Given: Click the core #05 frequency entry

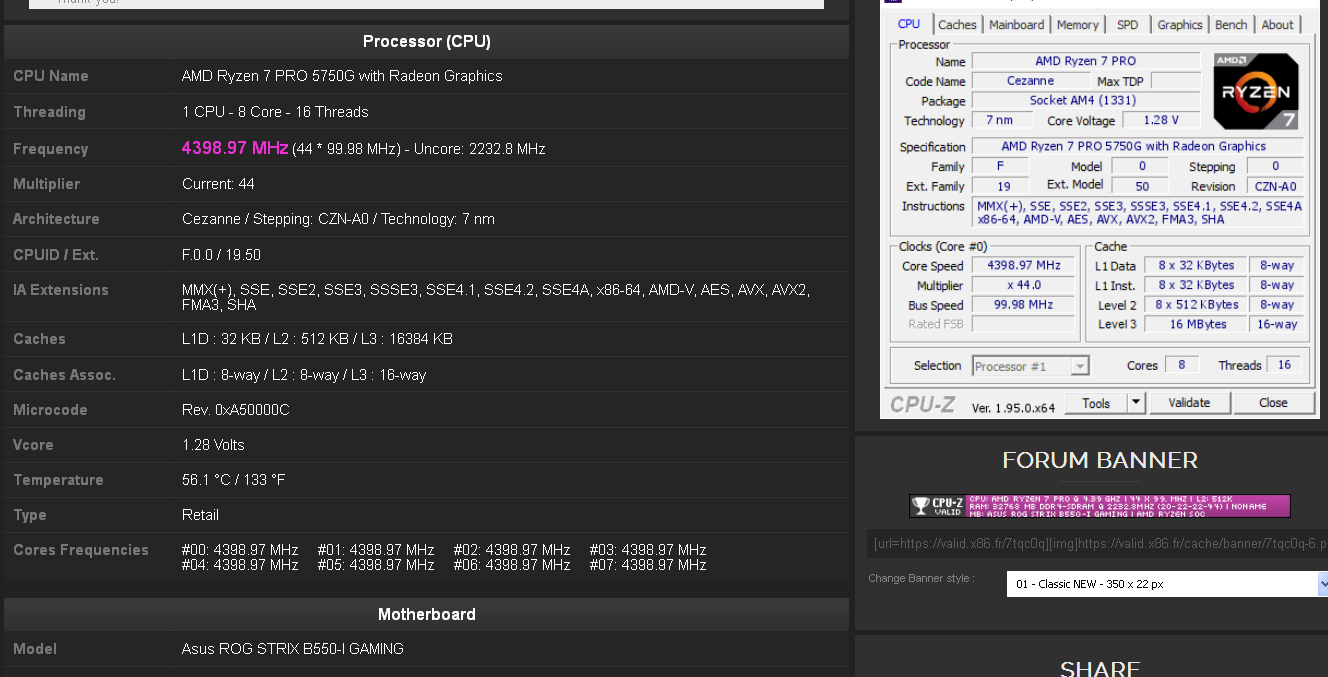Looking at the screenshot, I should tap(376, 565).
